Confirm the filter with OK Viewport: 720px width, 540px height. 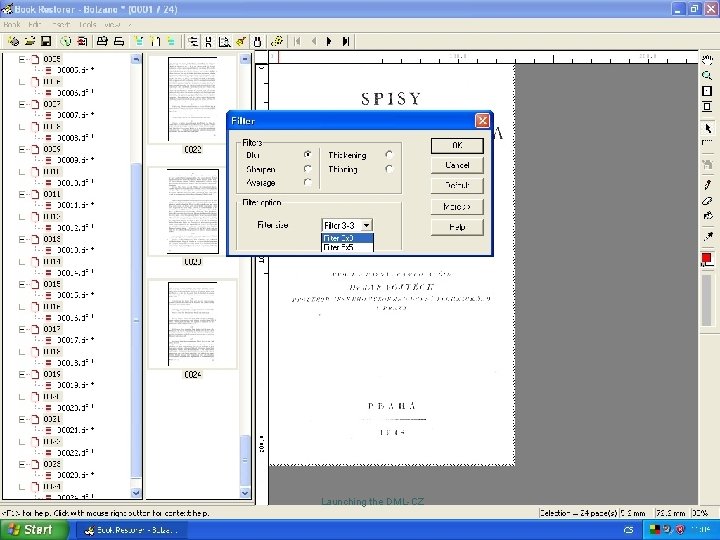pos(457,146)
